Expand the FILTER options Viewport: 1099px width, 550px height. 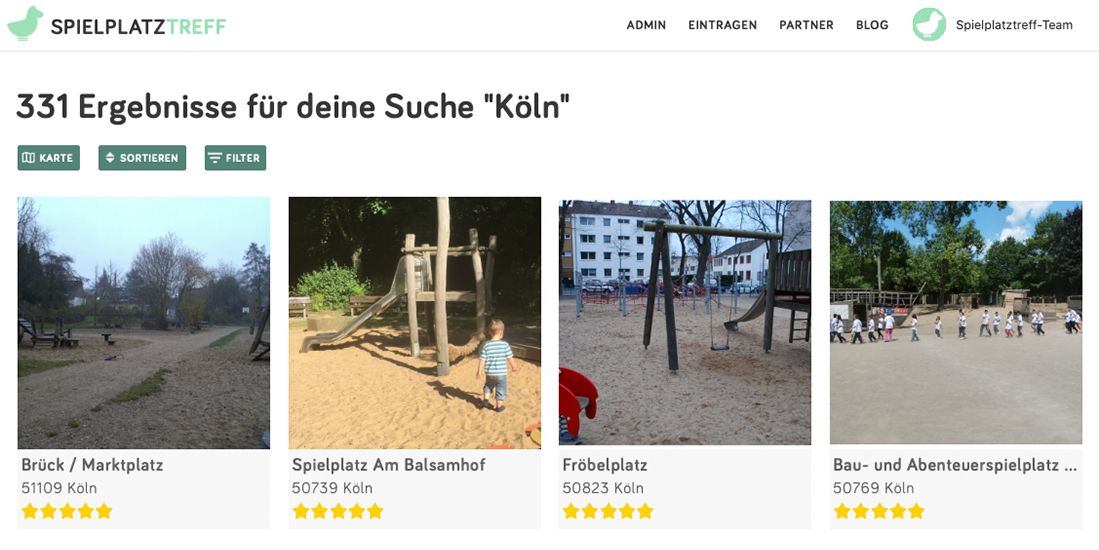point(236,158)
